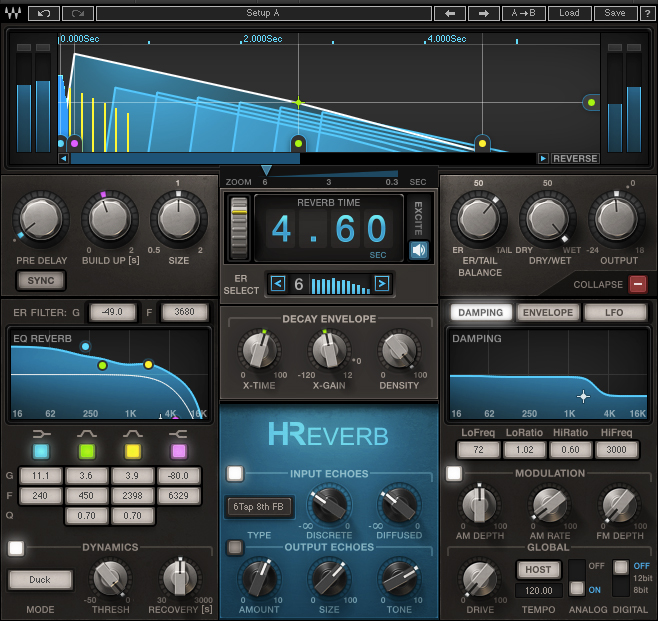Enable the Input Echoes checkbox
The height and width of the screenshot is (621, 658).
coord(235,473)
